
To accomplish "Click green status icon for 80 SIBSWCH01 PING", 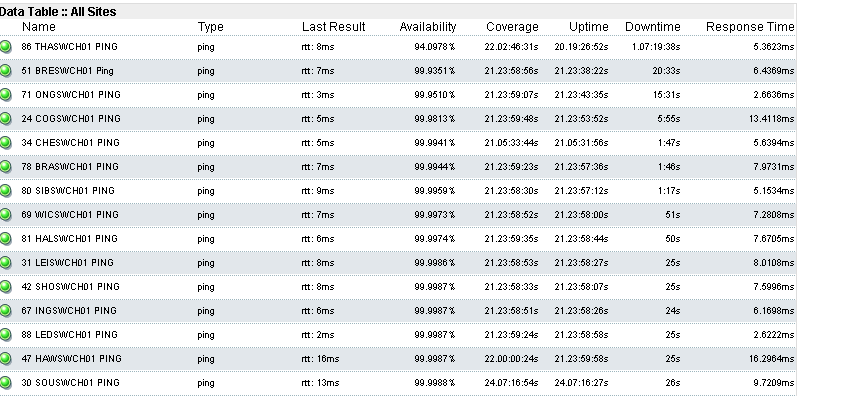I will click(x=5, y=191).
